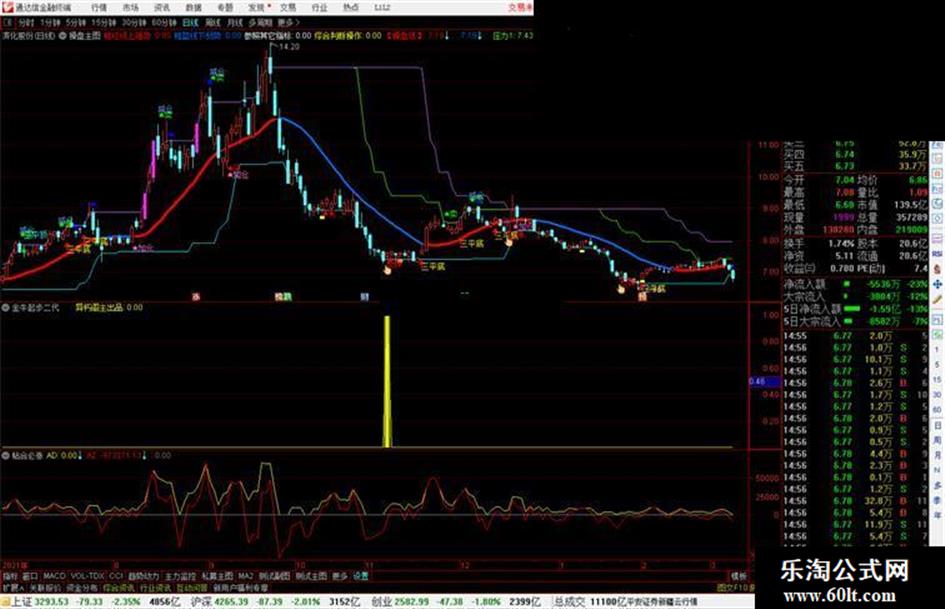Select the 趋势动力 indicator tab
The width and height of the screenshot is (945, 609).
coord(143,576)
